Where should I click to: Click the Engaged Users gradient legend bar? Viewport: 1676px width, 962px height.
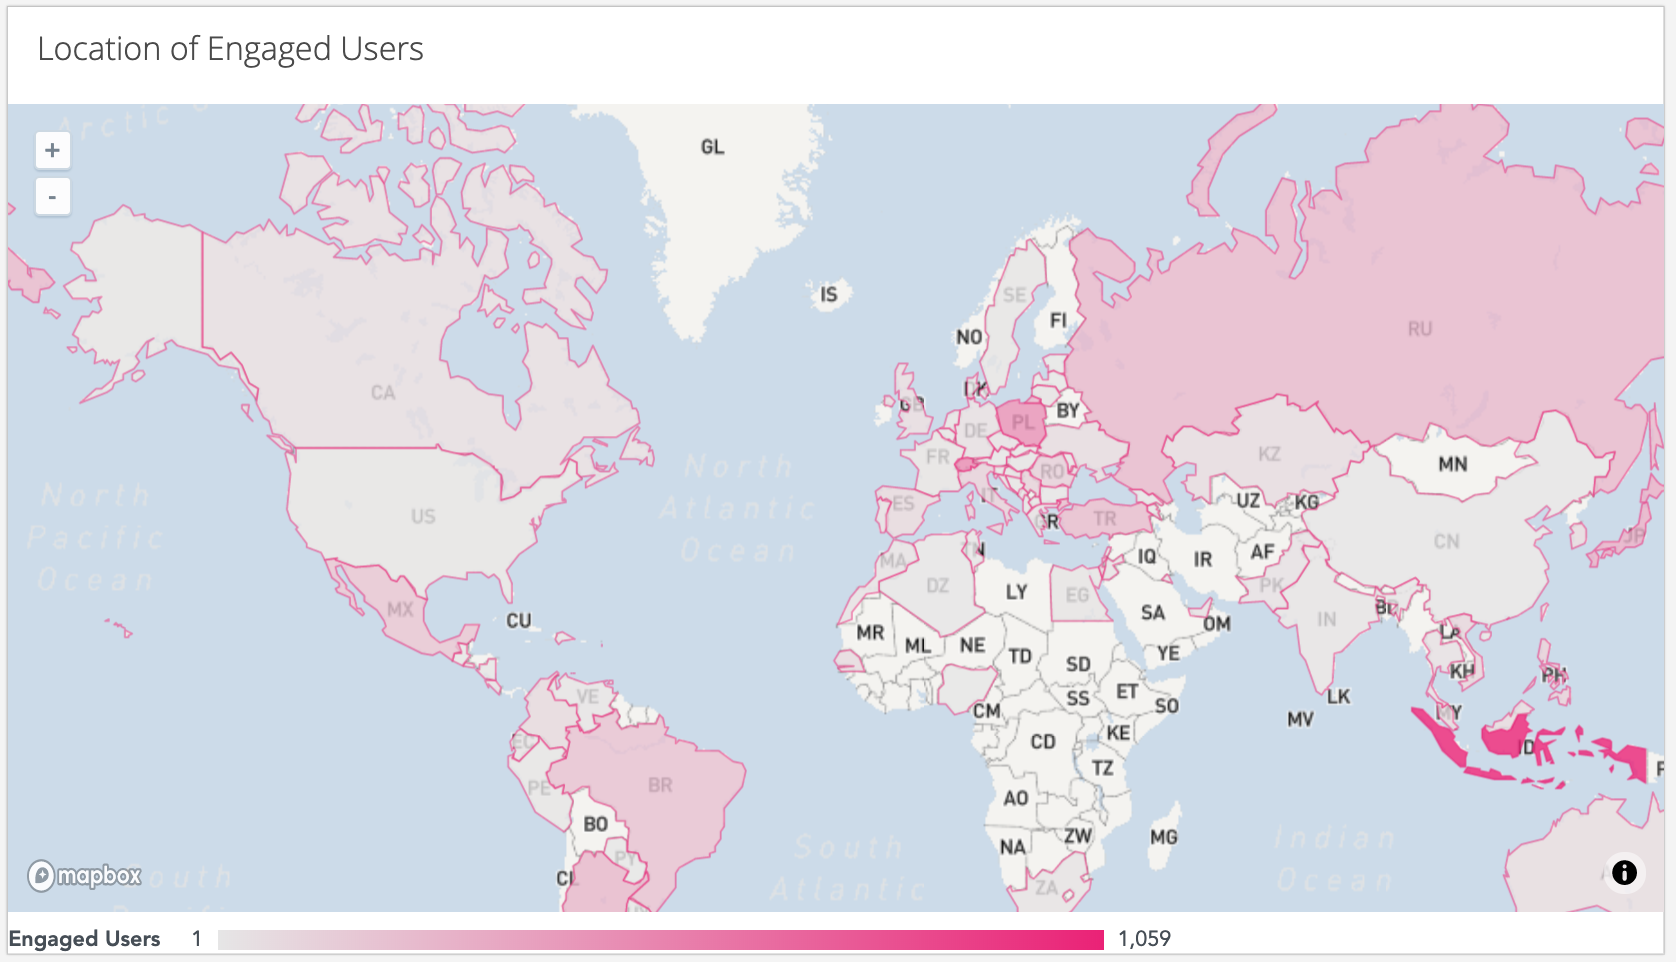[660, 940]
